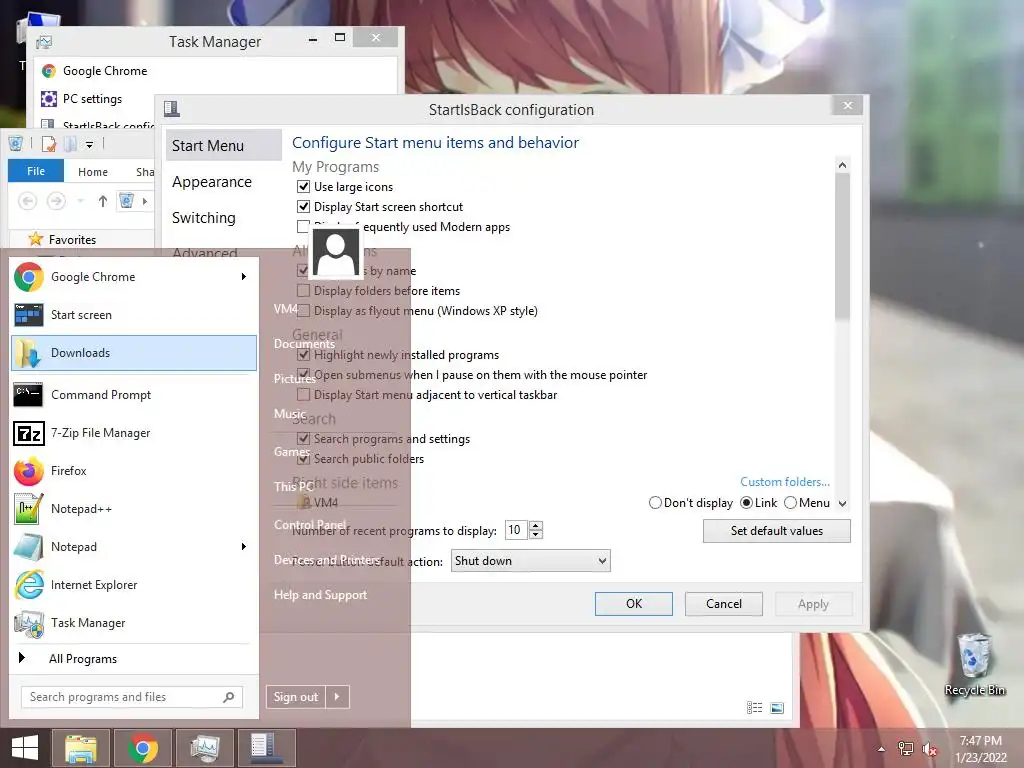Toggle Display Start menu adjacent to vertical taskbar
This screenshot has height=768, width=1024.
pos(303,394)
